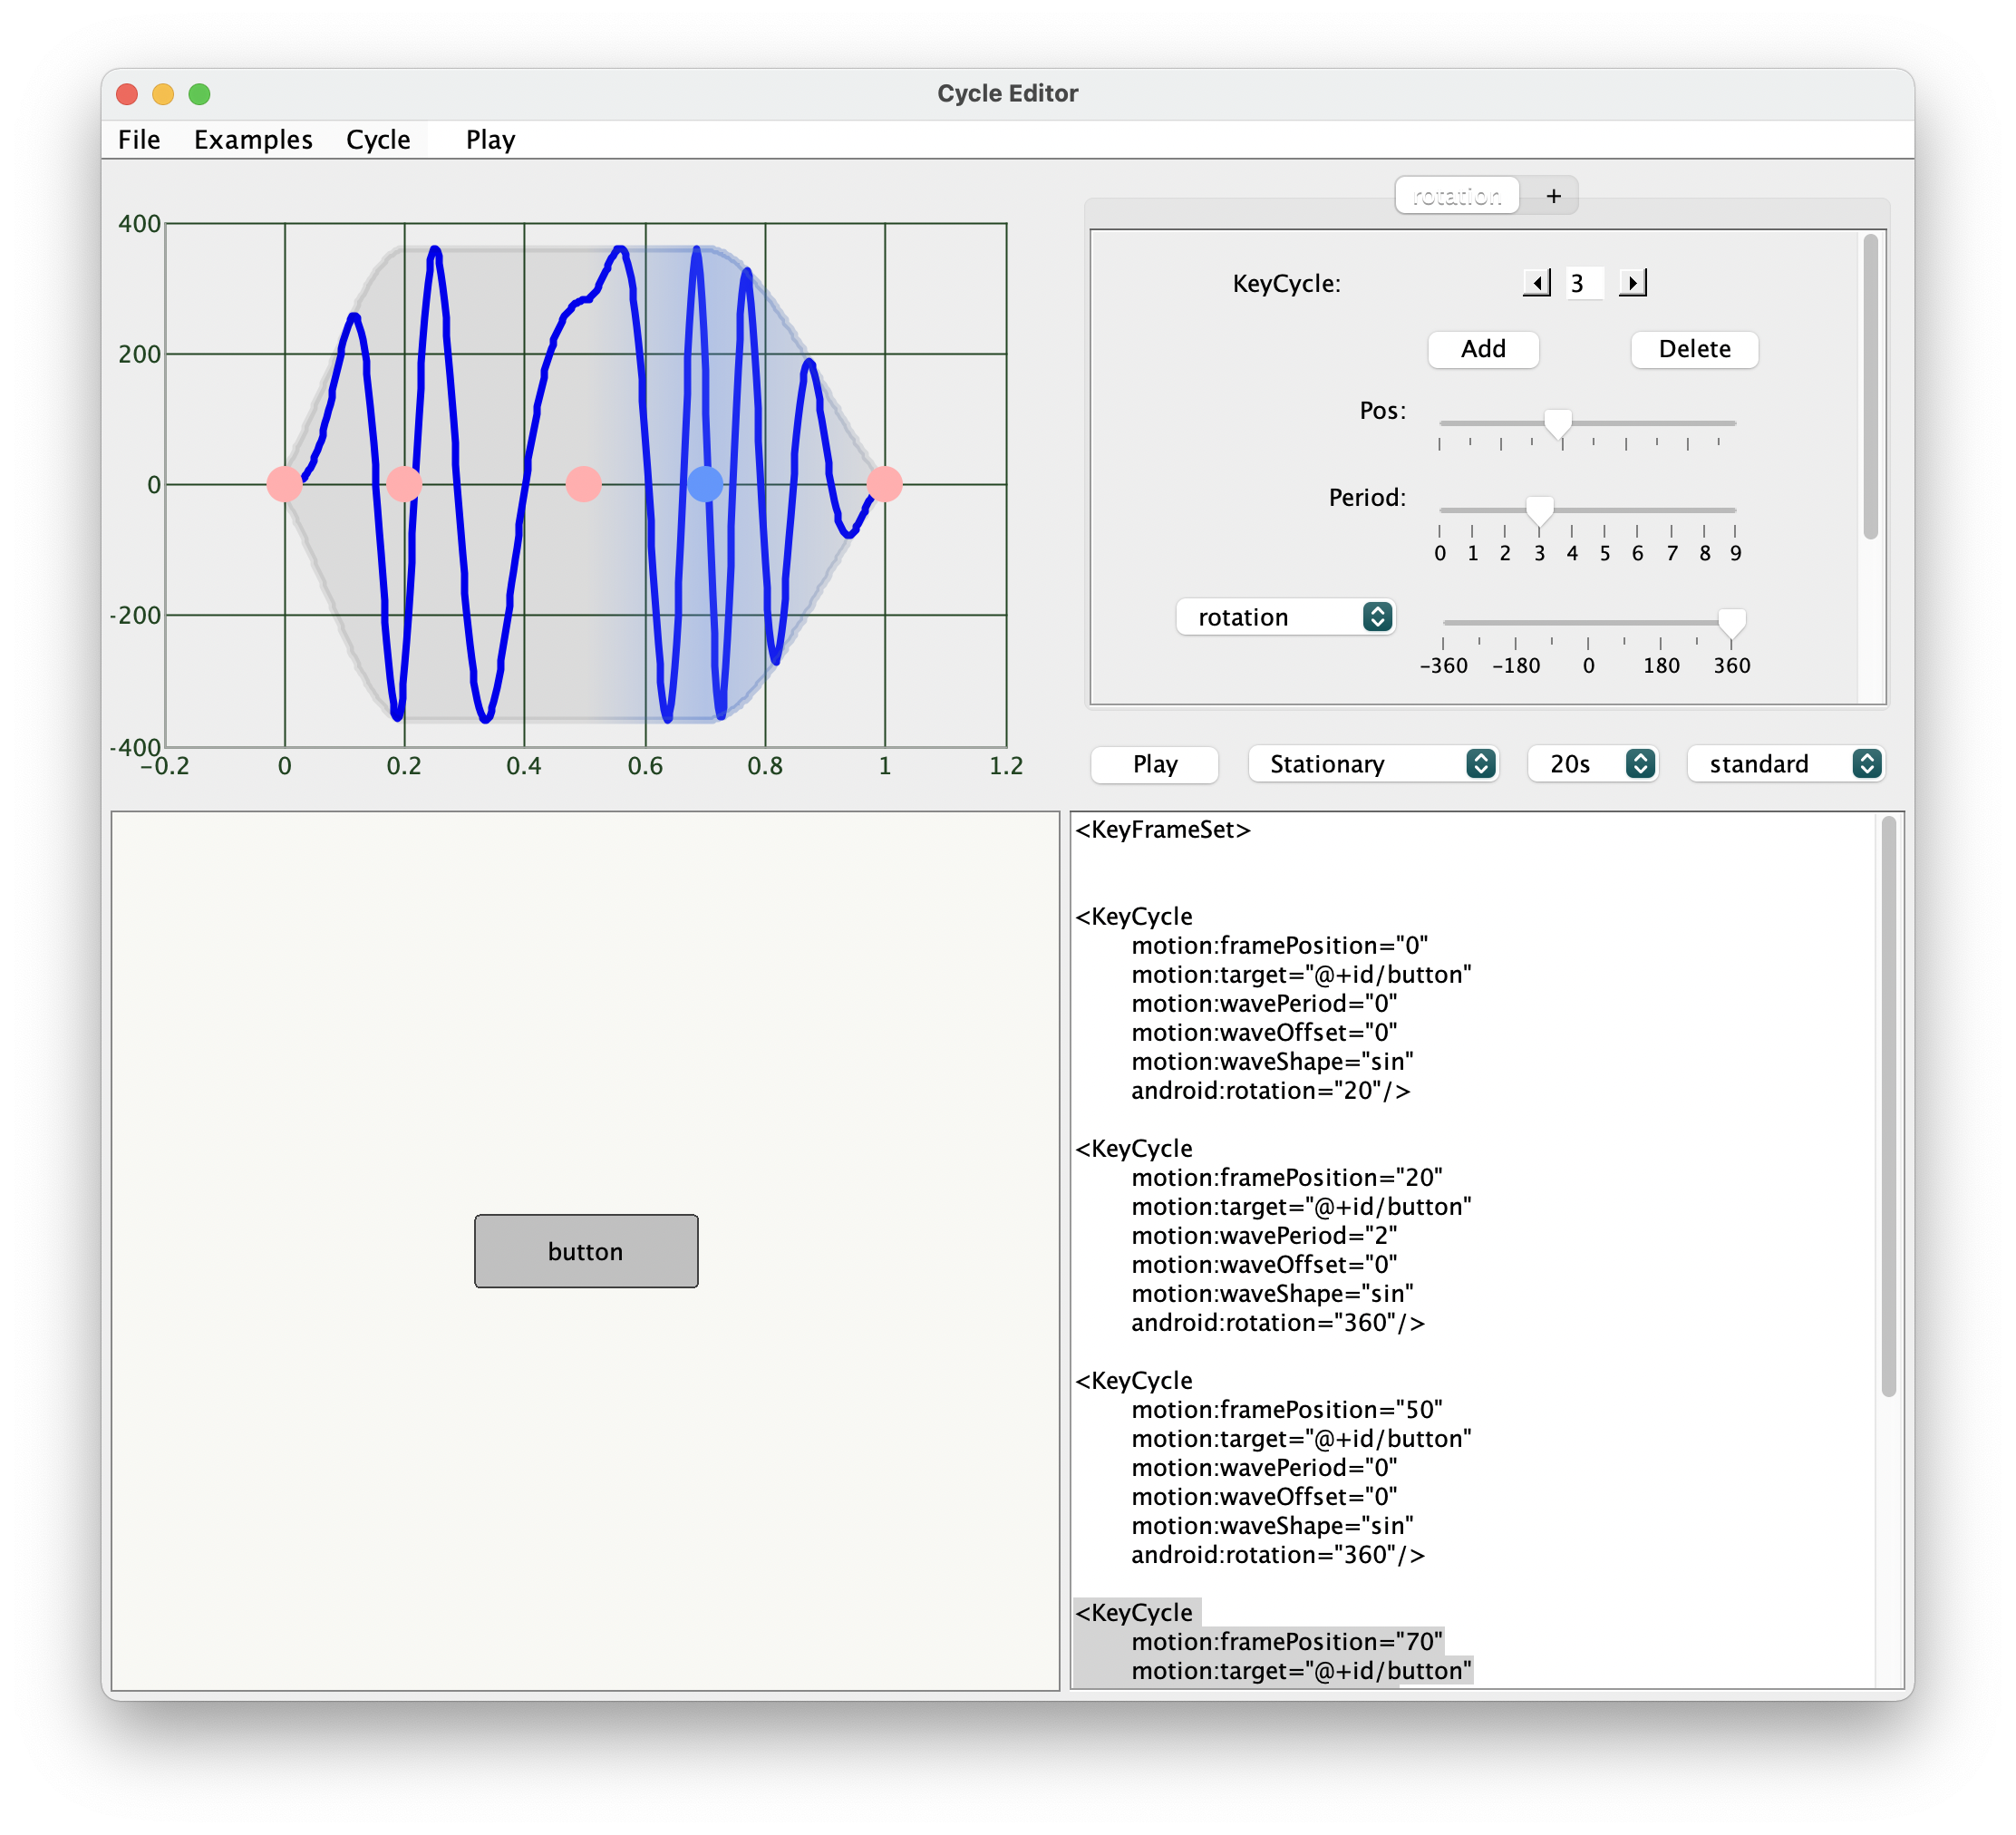
Task: Select the pink keyframe marker at position 1
Action: 885,484
